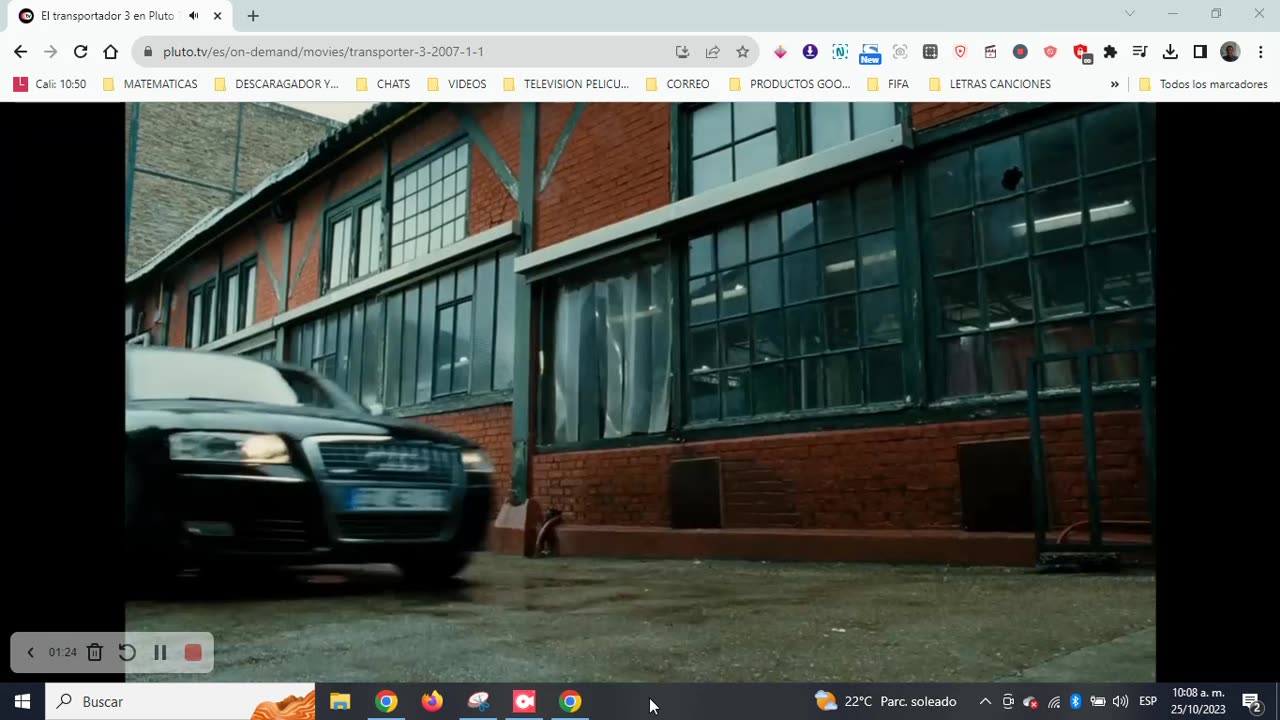The width and height of the screenshot is (1280, 720).
Task: Go back to the previous page
Action: coord(20,52)
